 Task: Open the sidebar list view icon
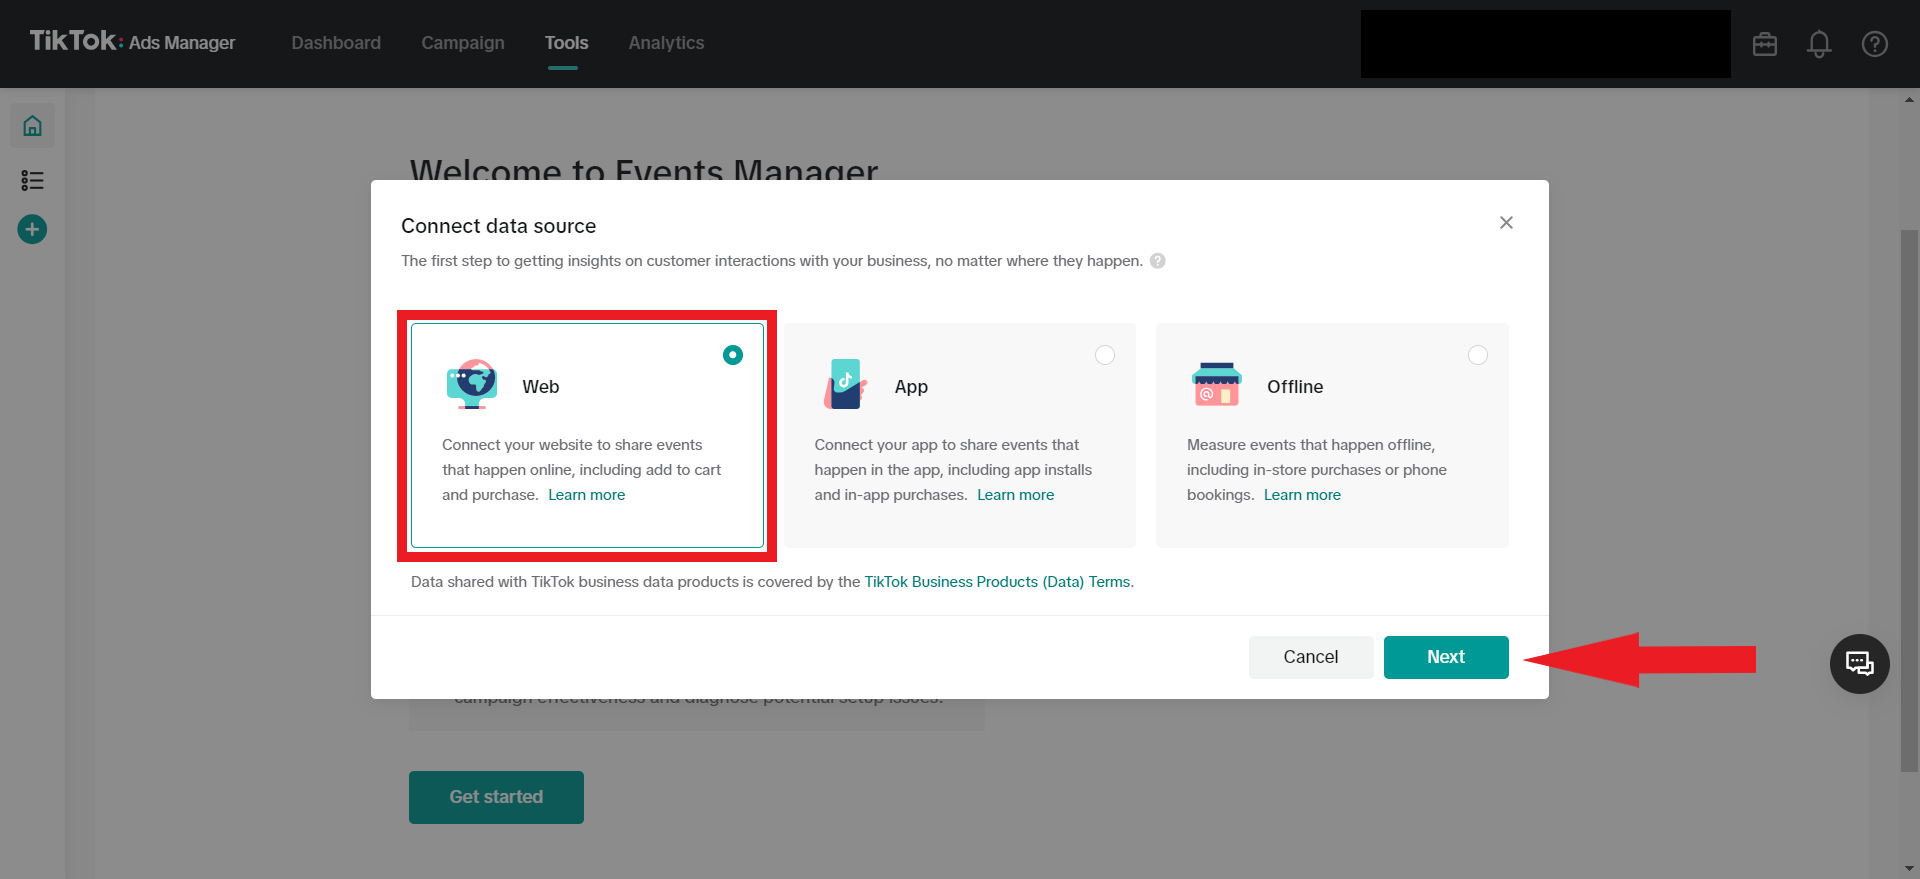32,180
